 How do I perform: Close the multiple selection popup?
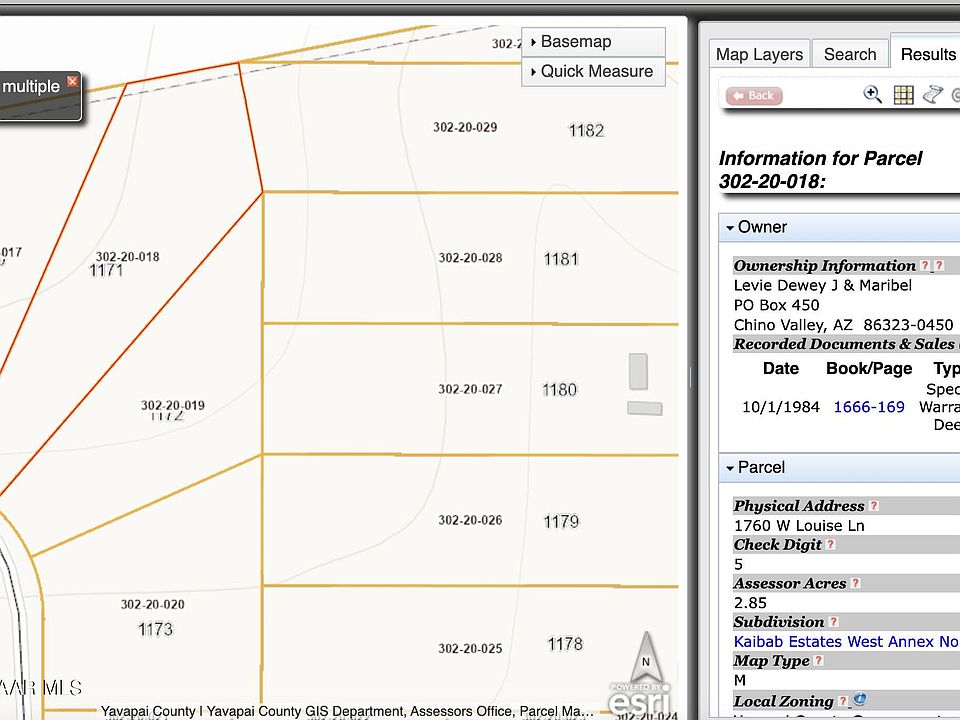tap(72, 81)
